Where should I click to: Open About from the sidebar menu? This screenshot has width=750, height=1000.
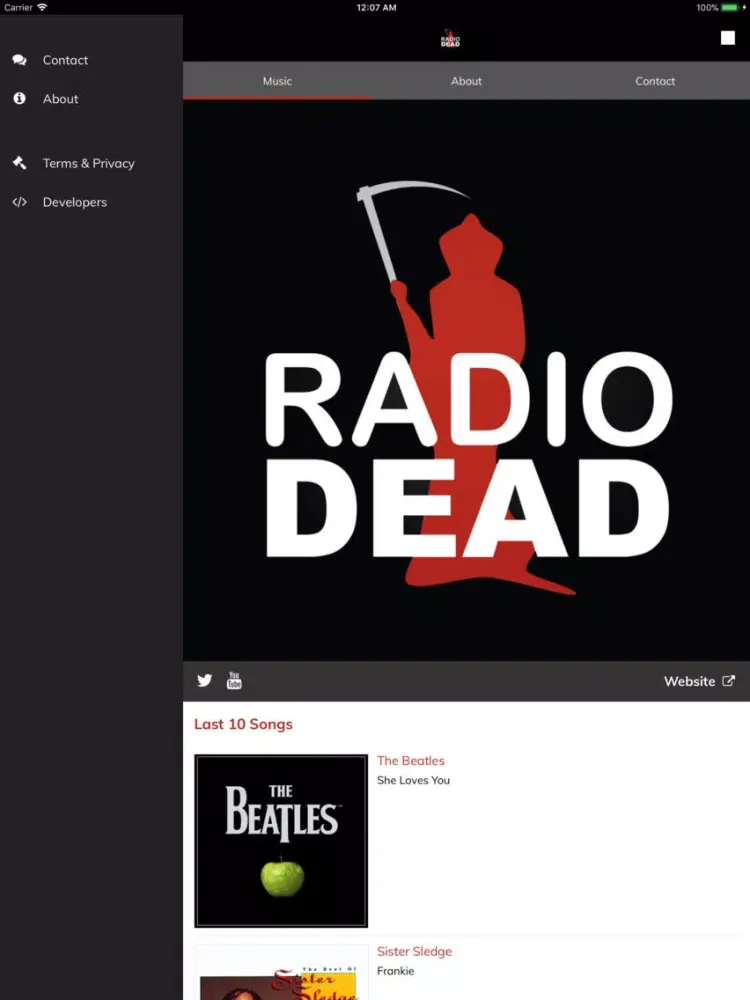click(x=61, y=99)
